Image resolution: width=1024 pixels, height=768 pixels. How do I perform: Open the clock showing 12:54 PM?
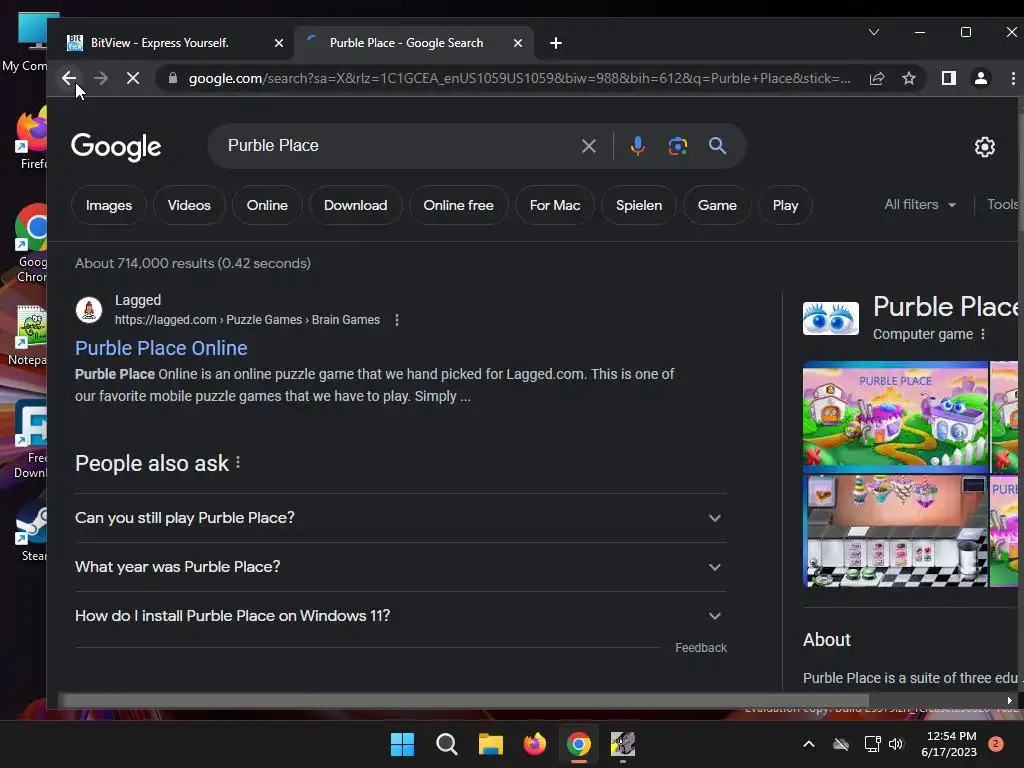950,744
